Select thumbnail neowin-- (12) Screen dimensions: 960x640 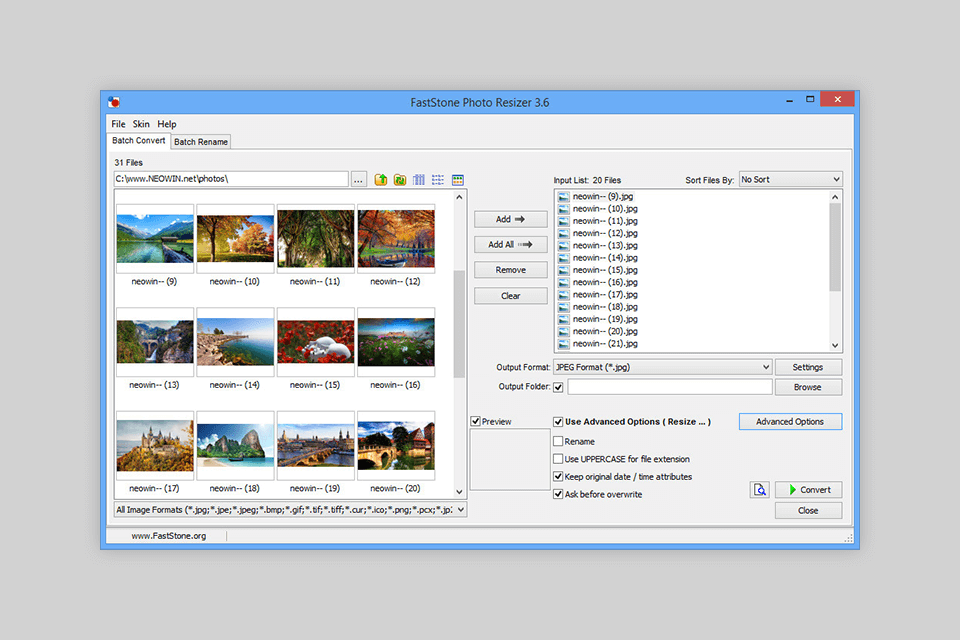396,239
